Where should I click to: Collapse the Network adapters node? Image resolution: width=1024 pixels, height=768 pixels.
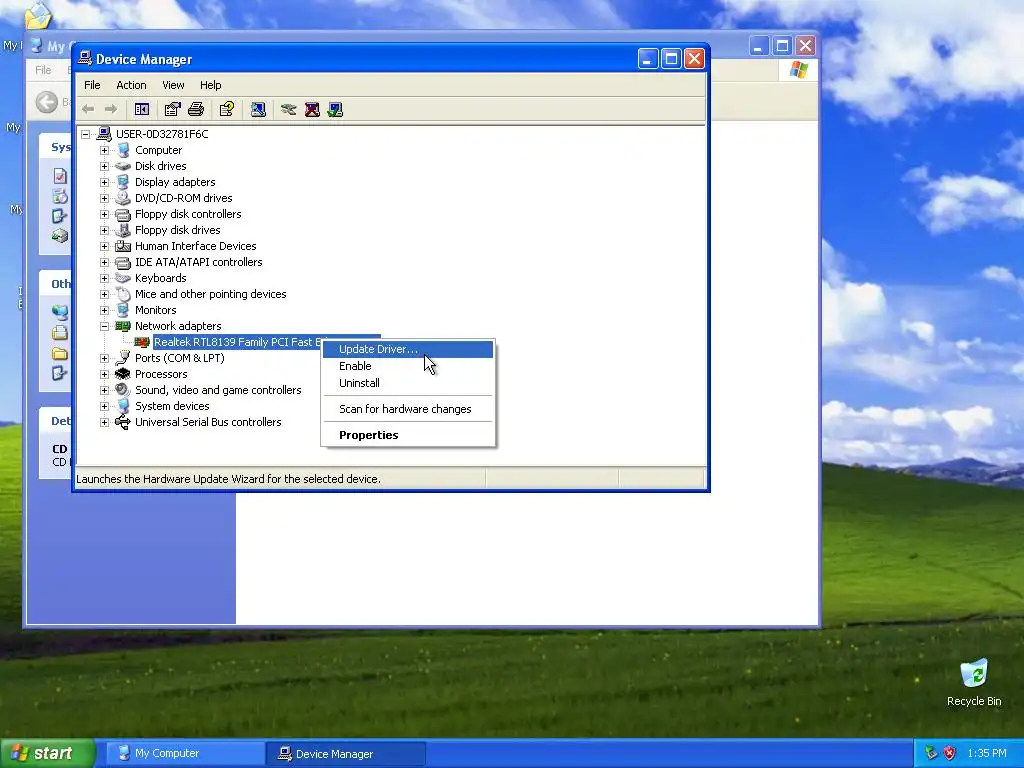point(104,326)
